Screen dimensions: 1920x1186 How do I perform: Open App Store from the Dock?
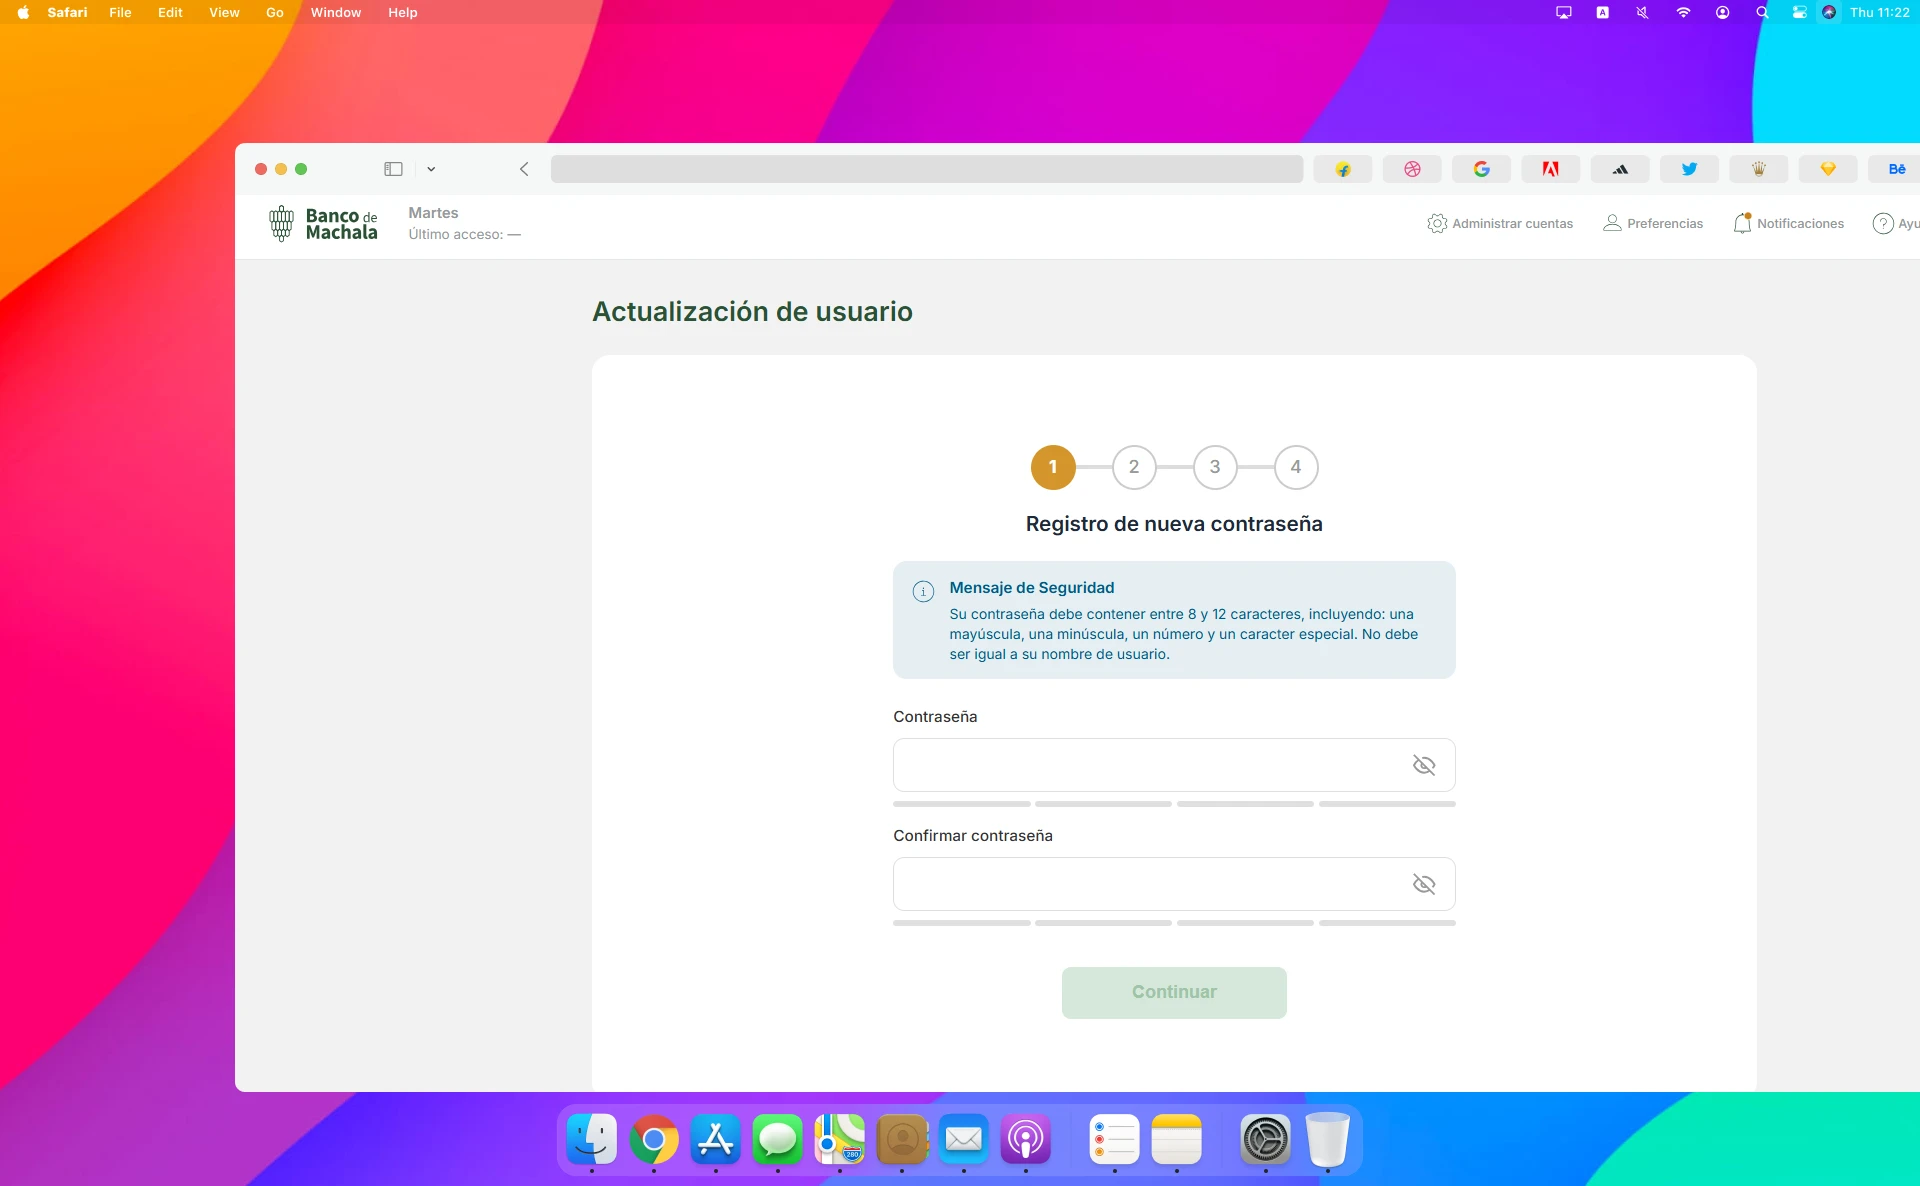coord(716,1139)
